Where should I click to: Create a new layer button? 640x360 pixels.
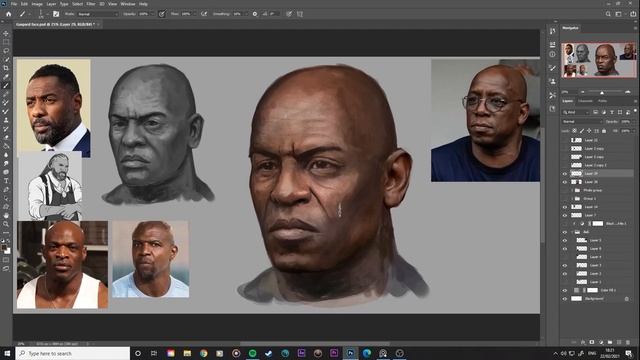(x=619, y=342)
